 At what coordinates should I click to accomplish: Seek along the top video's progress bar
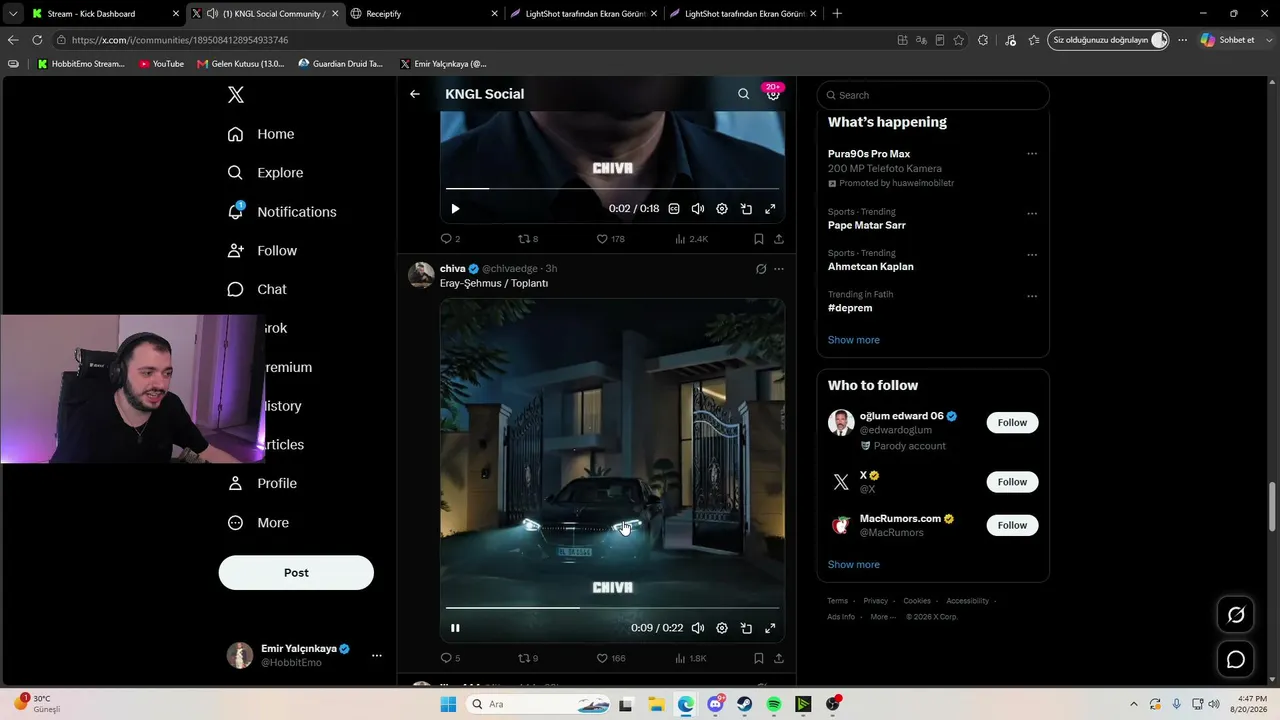coord(612,188)
